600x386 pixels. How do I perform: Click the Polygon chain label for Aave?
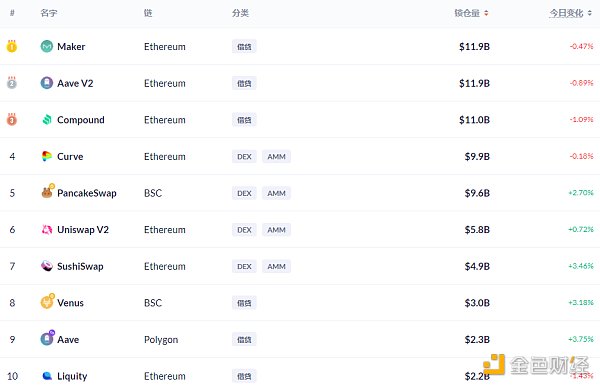tap(161, 340)
